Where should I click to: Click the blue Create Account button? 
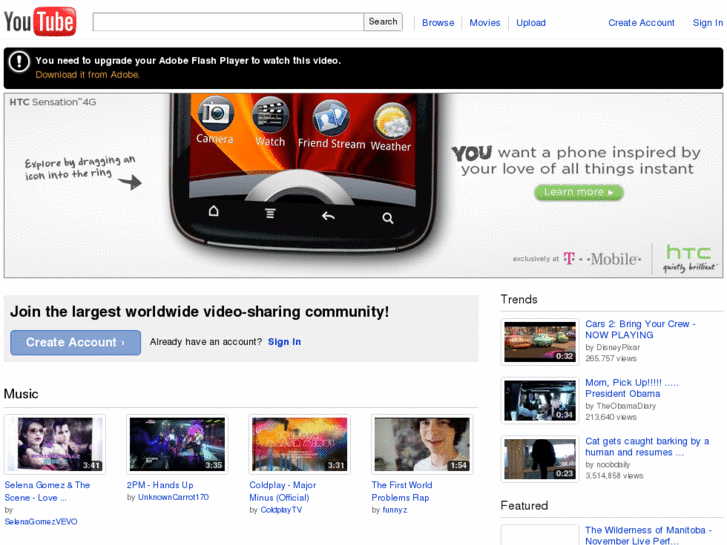76,342
